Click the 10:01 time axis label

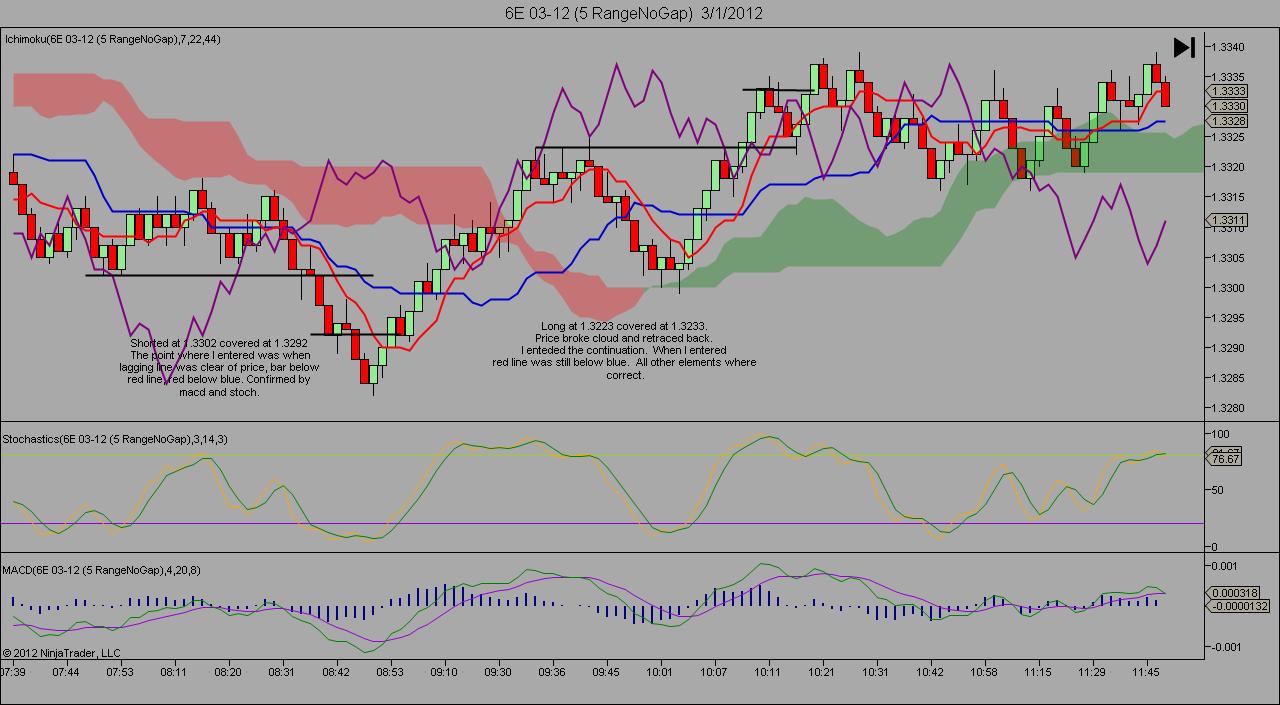tap(660, 673)
